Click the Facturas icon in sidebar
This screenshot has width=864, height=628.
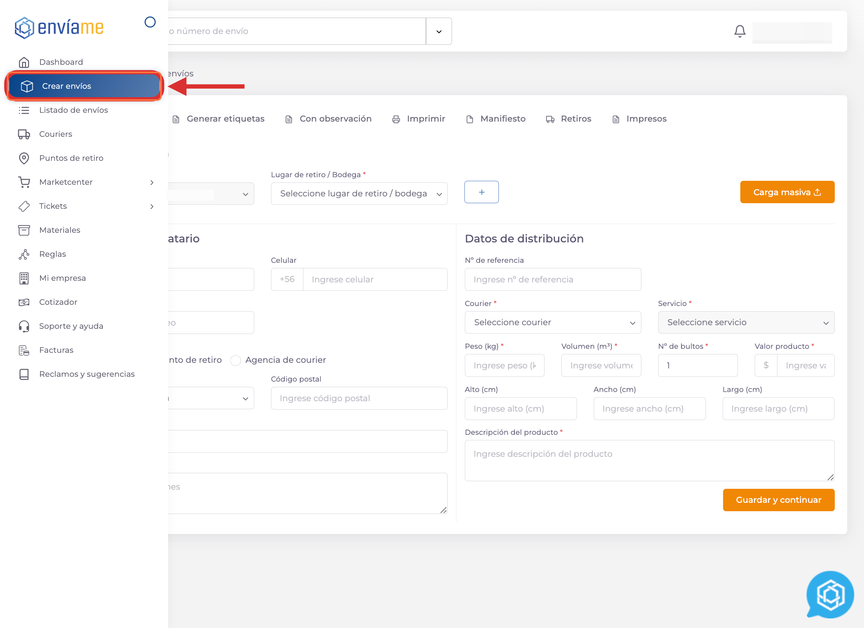pyautogui.click(x=24, y=350)
